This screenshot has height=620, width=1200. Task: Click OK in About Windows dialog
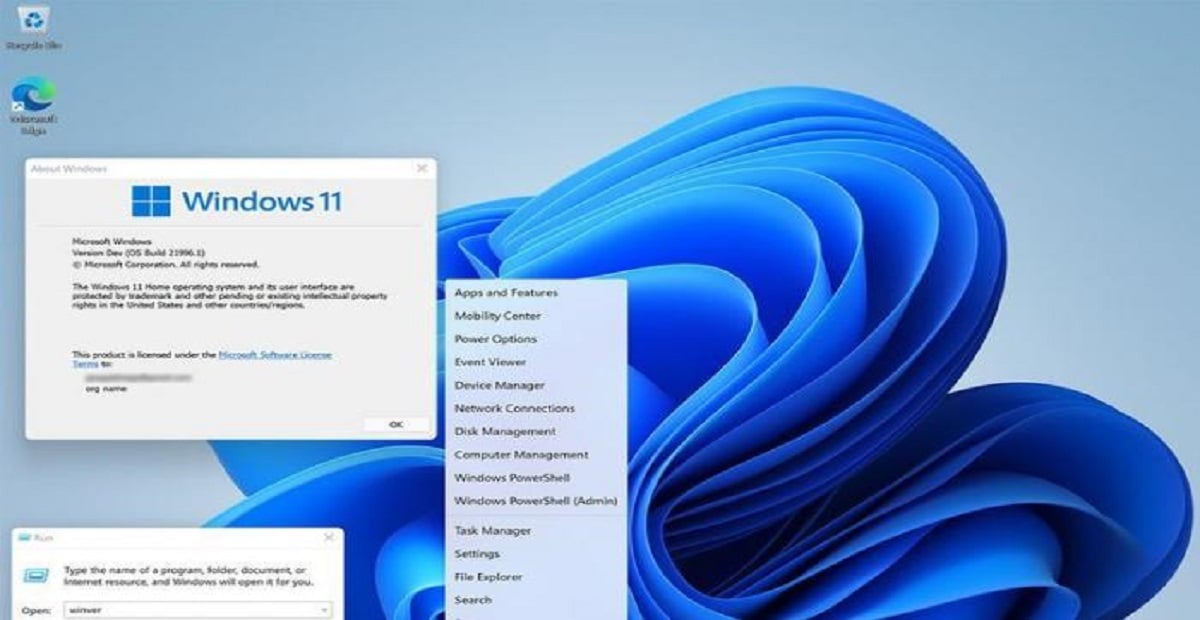(396, 424)
